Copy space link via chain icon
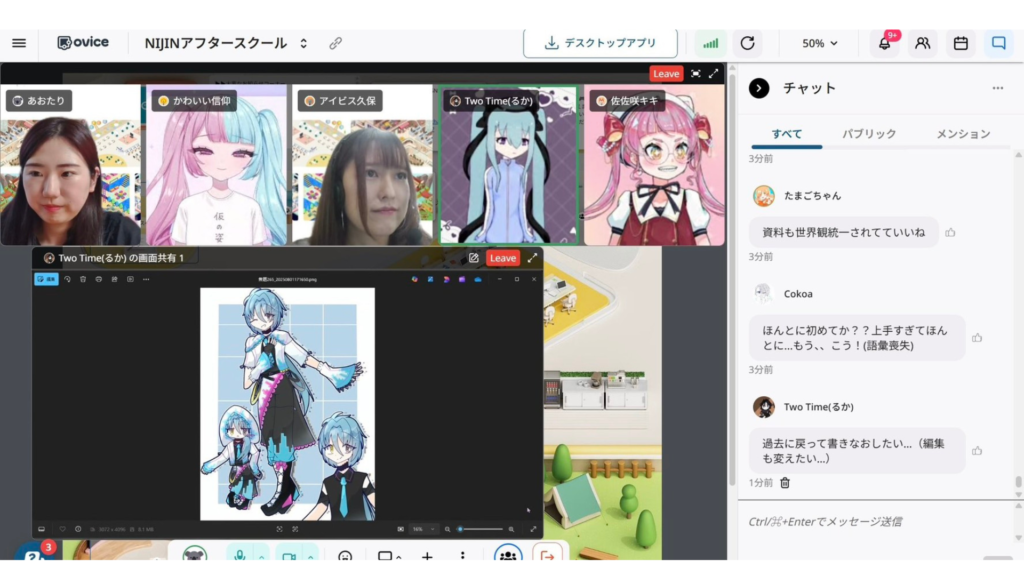The height and width of the screenshot is (576, 1024). pos(336,43)
